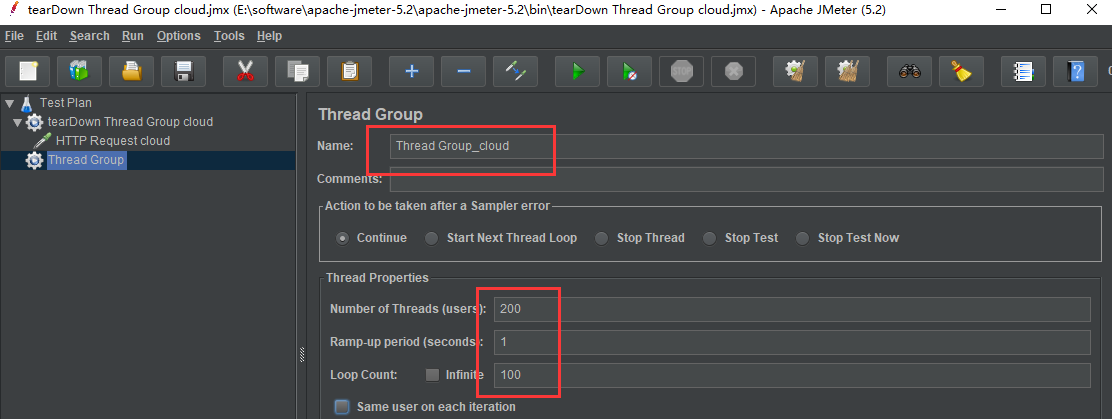Collapse tearDown Thread Group cloud node
Screen dimensions: 1112x419
pos(18,123)
